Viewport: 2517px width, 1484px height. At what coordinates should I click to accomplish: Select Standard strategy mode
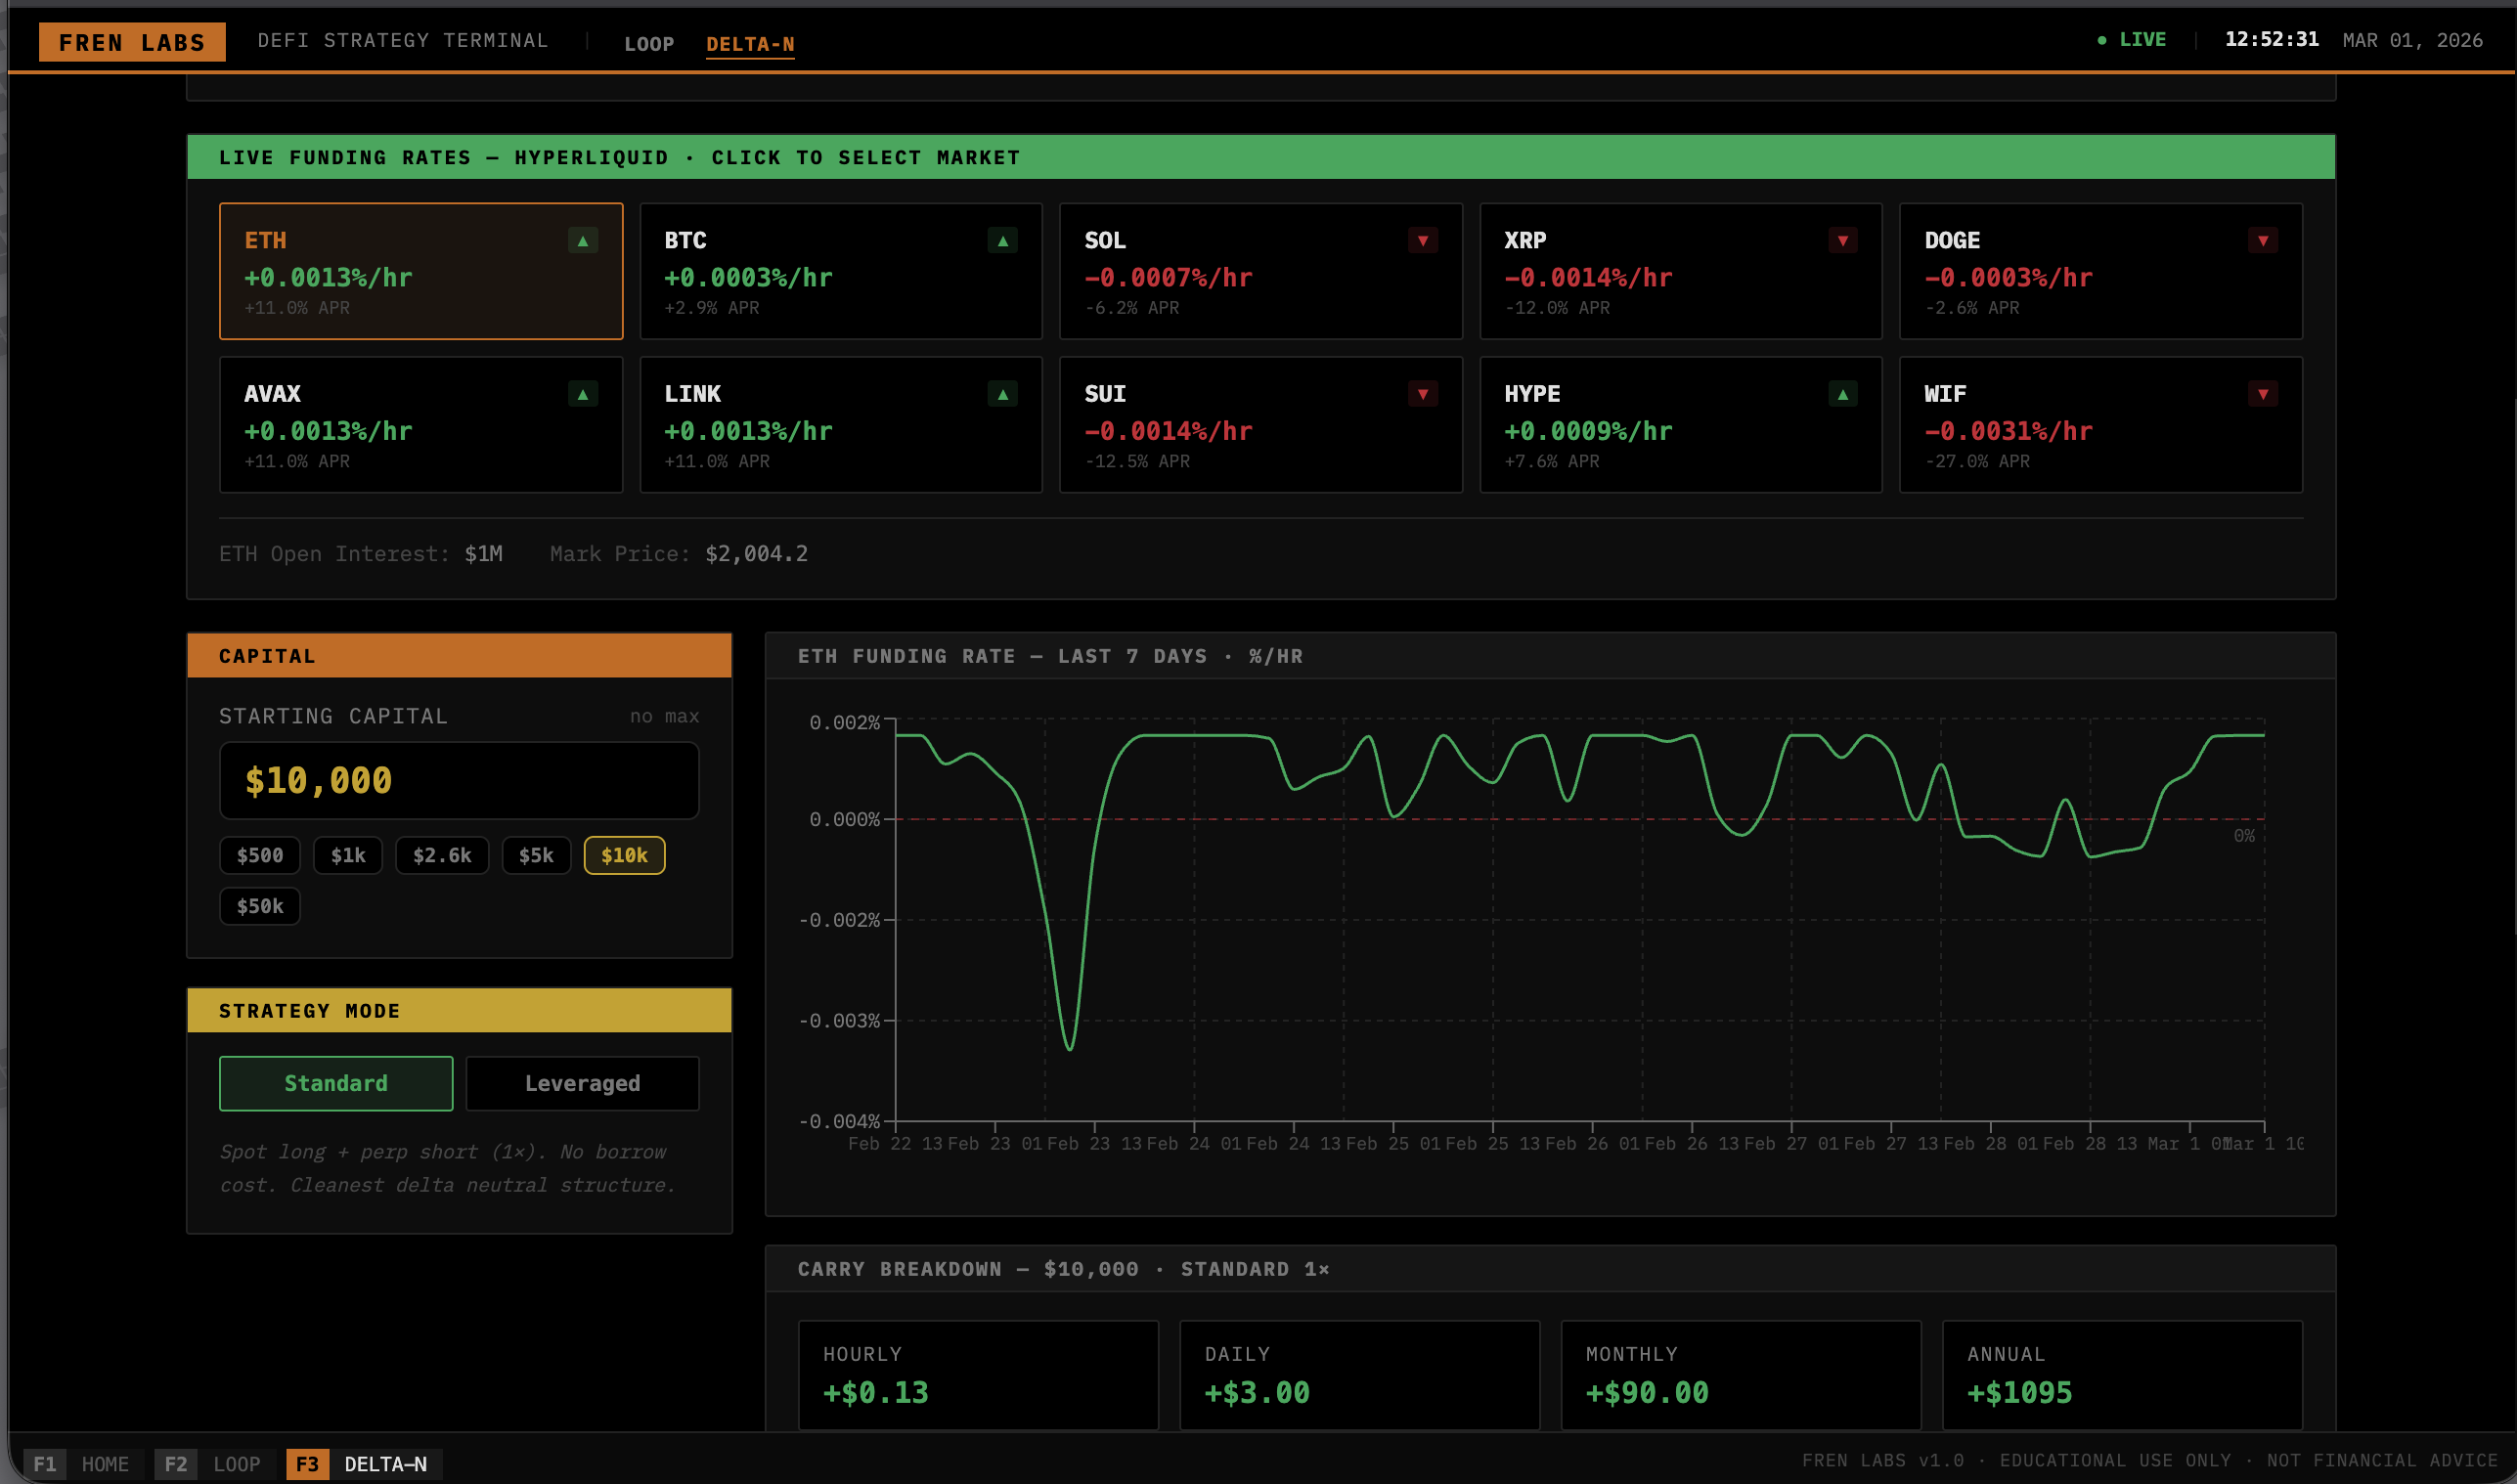(336, 1083)
